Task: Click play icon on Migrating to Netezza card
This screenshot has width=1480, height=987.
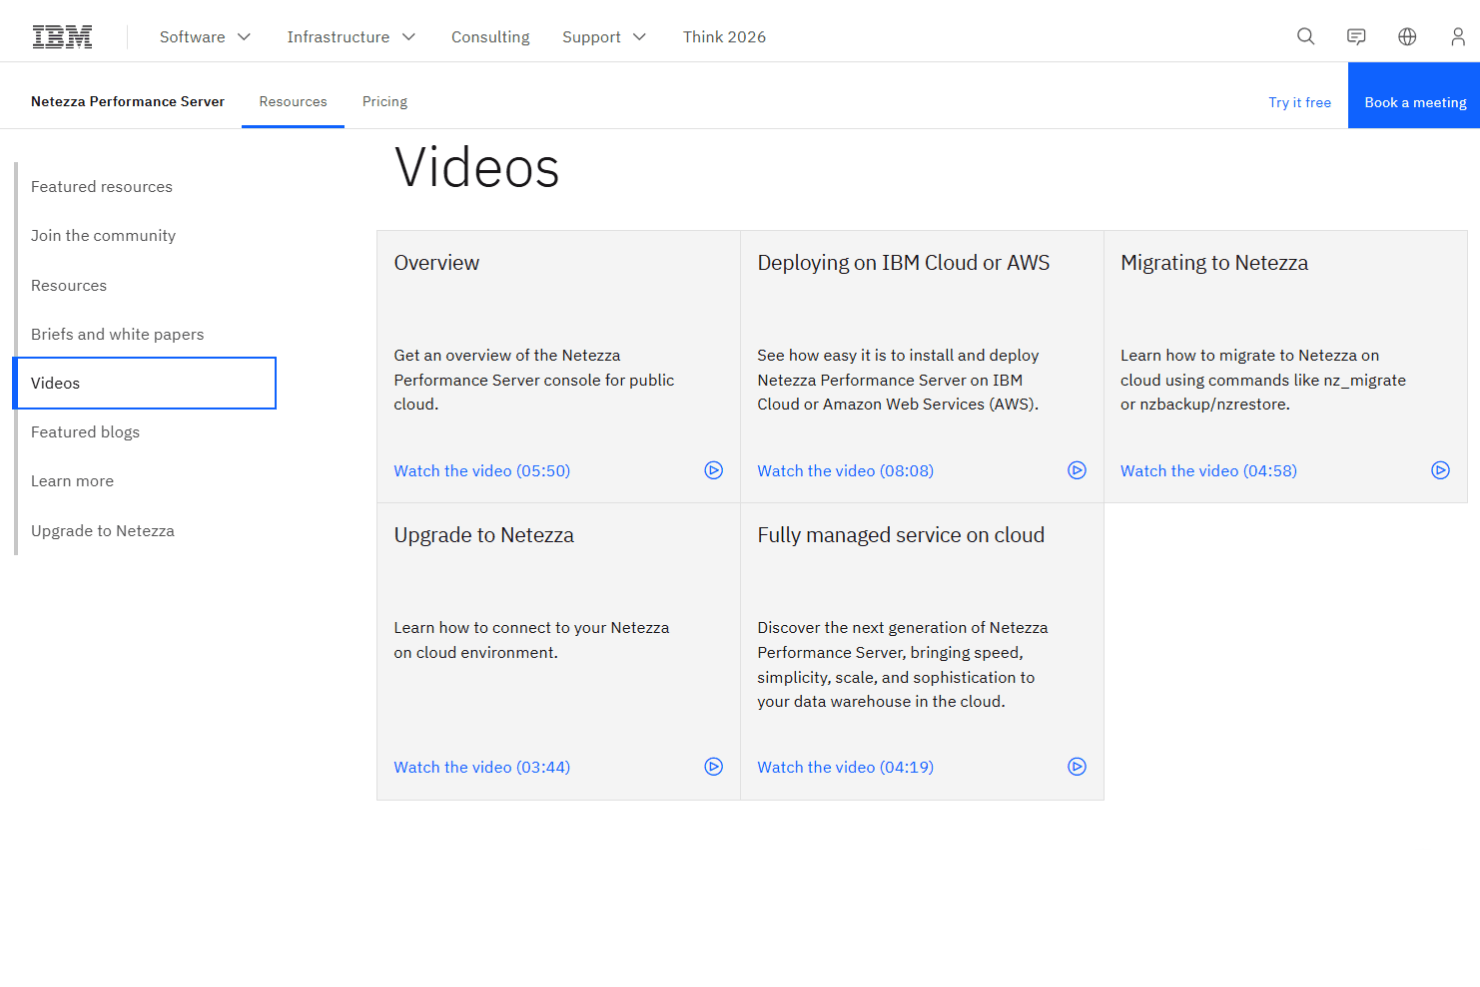Action: 1440,470
